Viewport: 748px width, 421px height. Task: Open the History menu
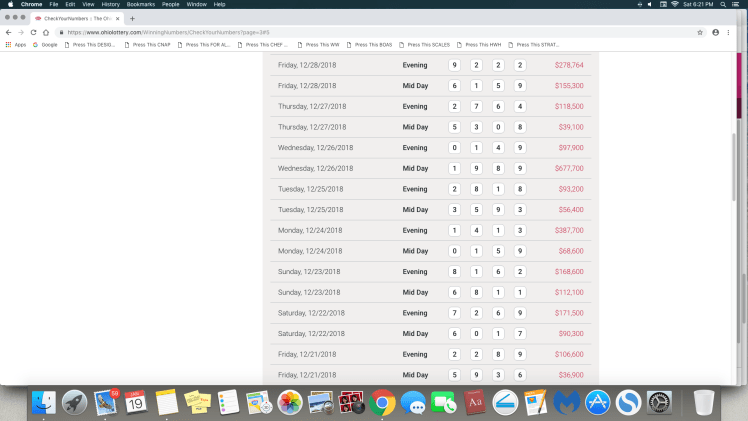click(110, 4)
